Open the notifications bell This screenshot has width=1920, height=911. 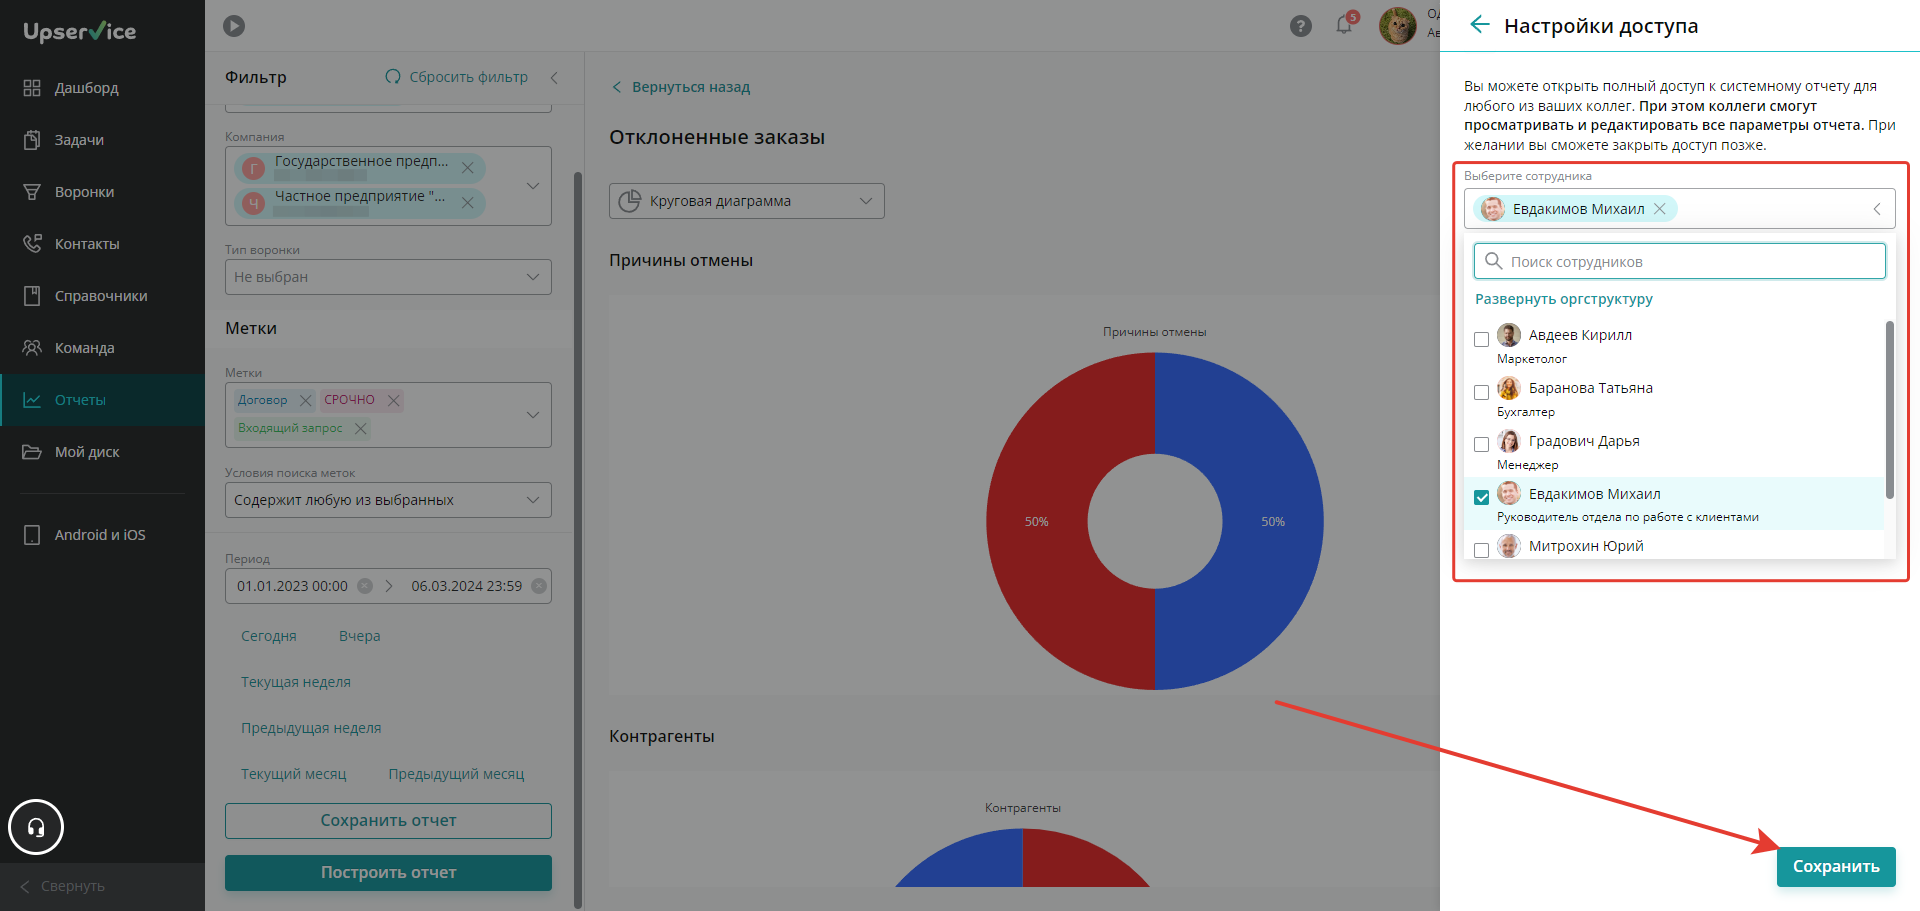click(1345, 25)
